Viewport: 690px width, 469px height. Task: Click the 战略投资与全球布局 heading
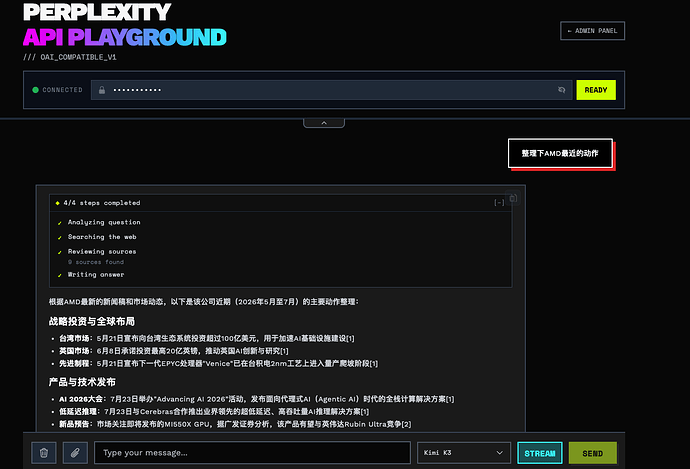pyautogui.click(x=92, y=322)
